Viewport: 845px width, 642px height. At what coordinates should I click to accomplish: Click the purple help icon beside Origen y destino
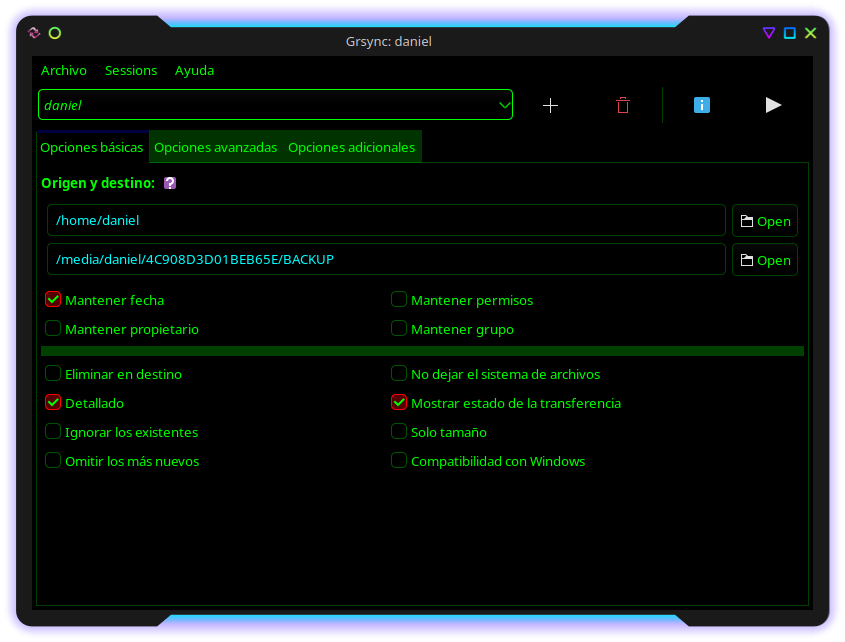(170, 183)
